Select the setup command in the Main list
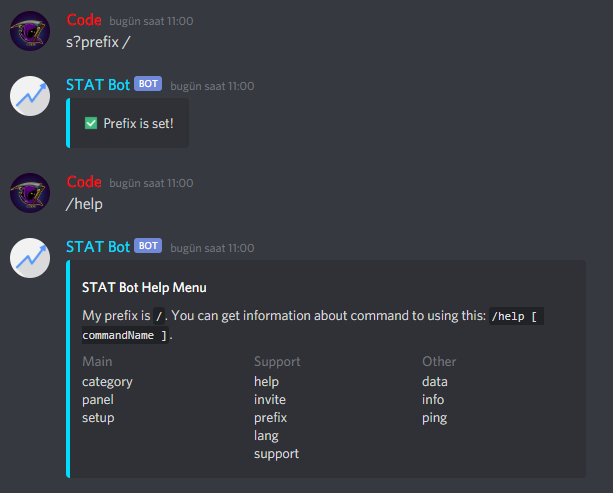The height and width of the screenshot is (493, 613). tap(98, 417)
